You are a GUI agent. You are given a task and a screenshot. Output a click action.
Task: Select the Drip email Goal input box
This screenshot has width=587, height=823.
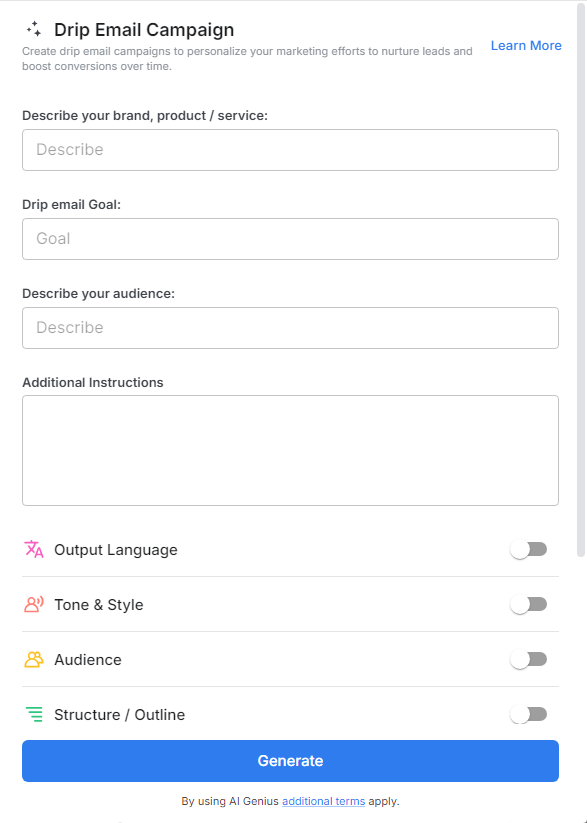click(290, 239)
